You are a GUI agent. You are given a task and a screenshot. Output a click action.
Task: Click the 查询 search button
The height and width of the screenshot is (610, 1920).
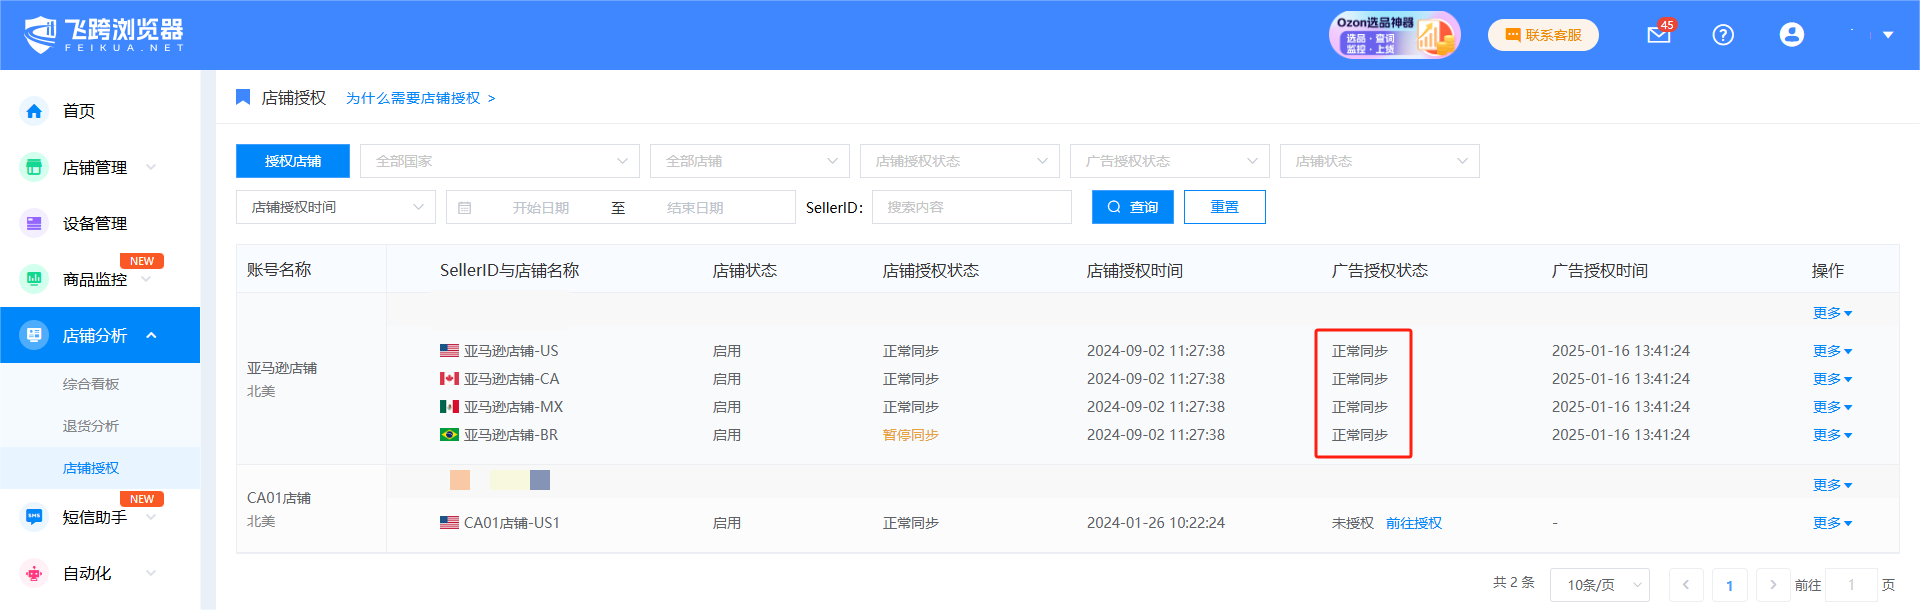tap(1133, 207)
